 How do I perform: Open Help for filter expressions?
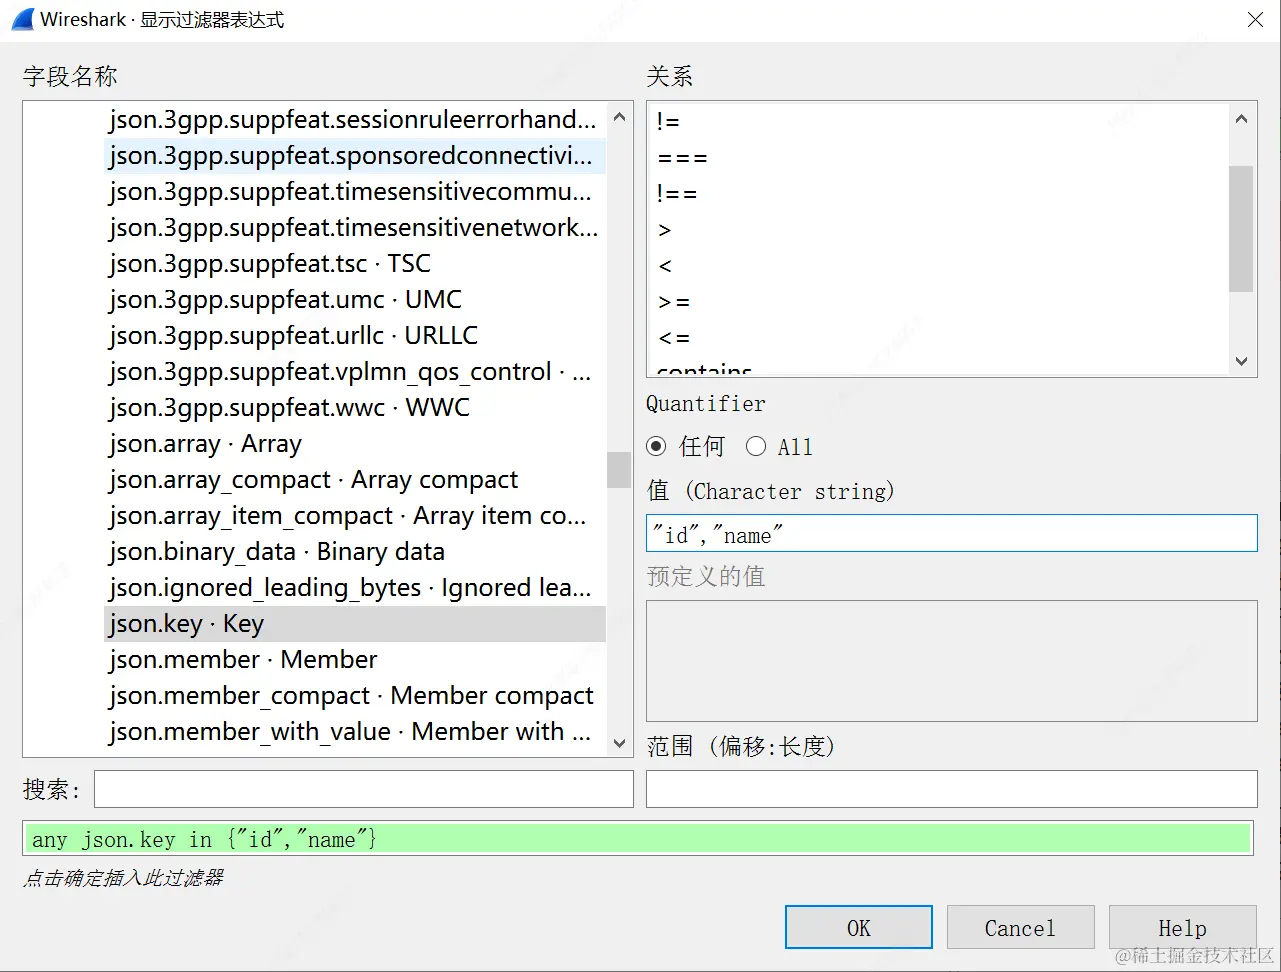[x=1182, y=927]
